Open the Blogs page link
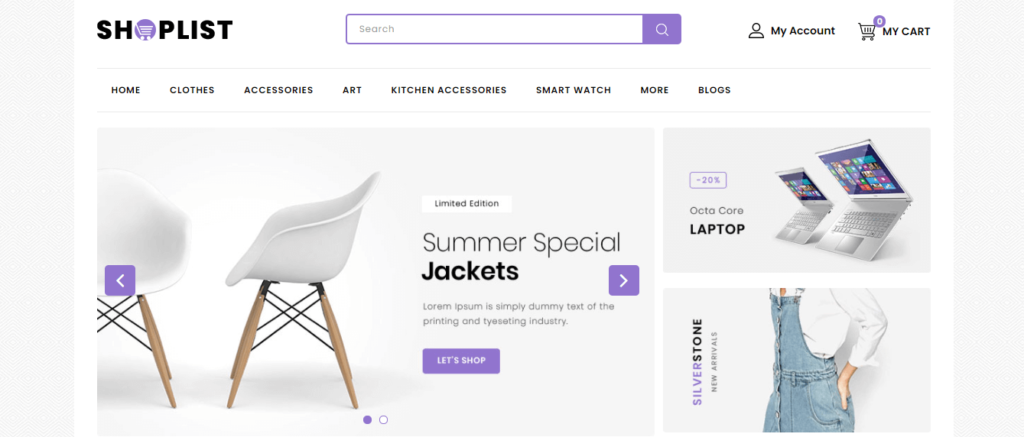 (x=714, y=90)
